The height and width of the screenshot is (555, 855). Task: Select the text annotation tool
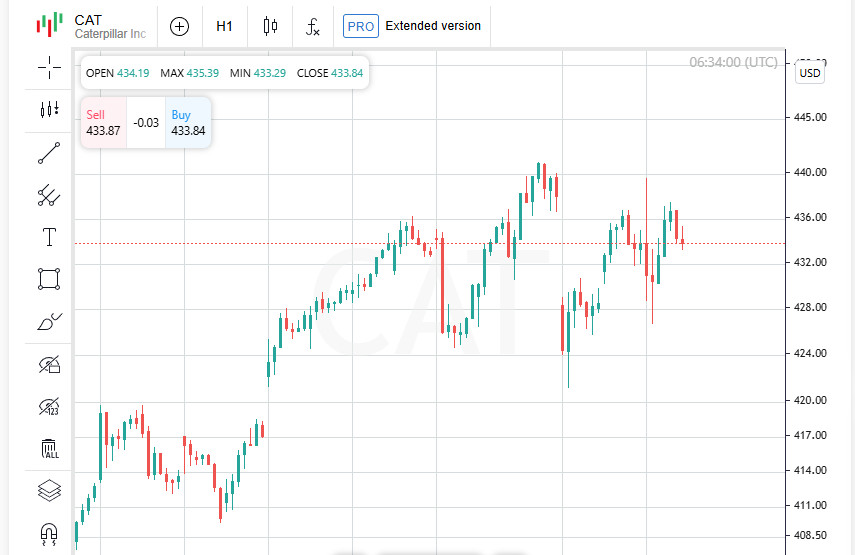point(49,237)
